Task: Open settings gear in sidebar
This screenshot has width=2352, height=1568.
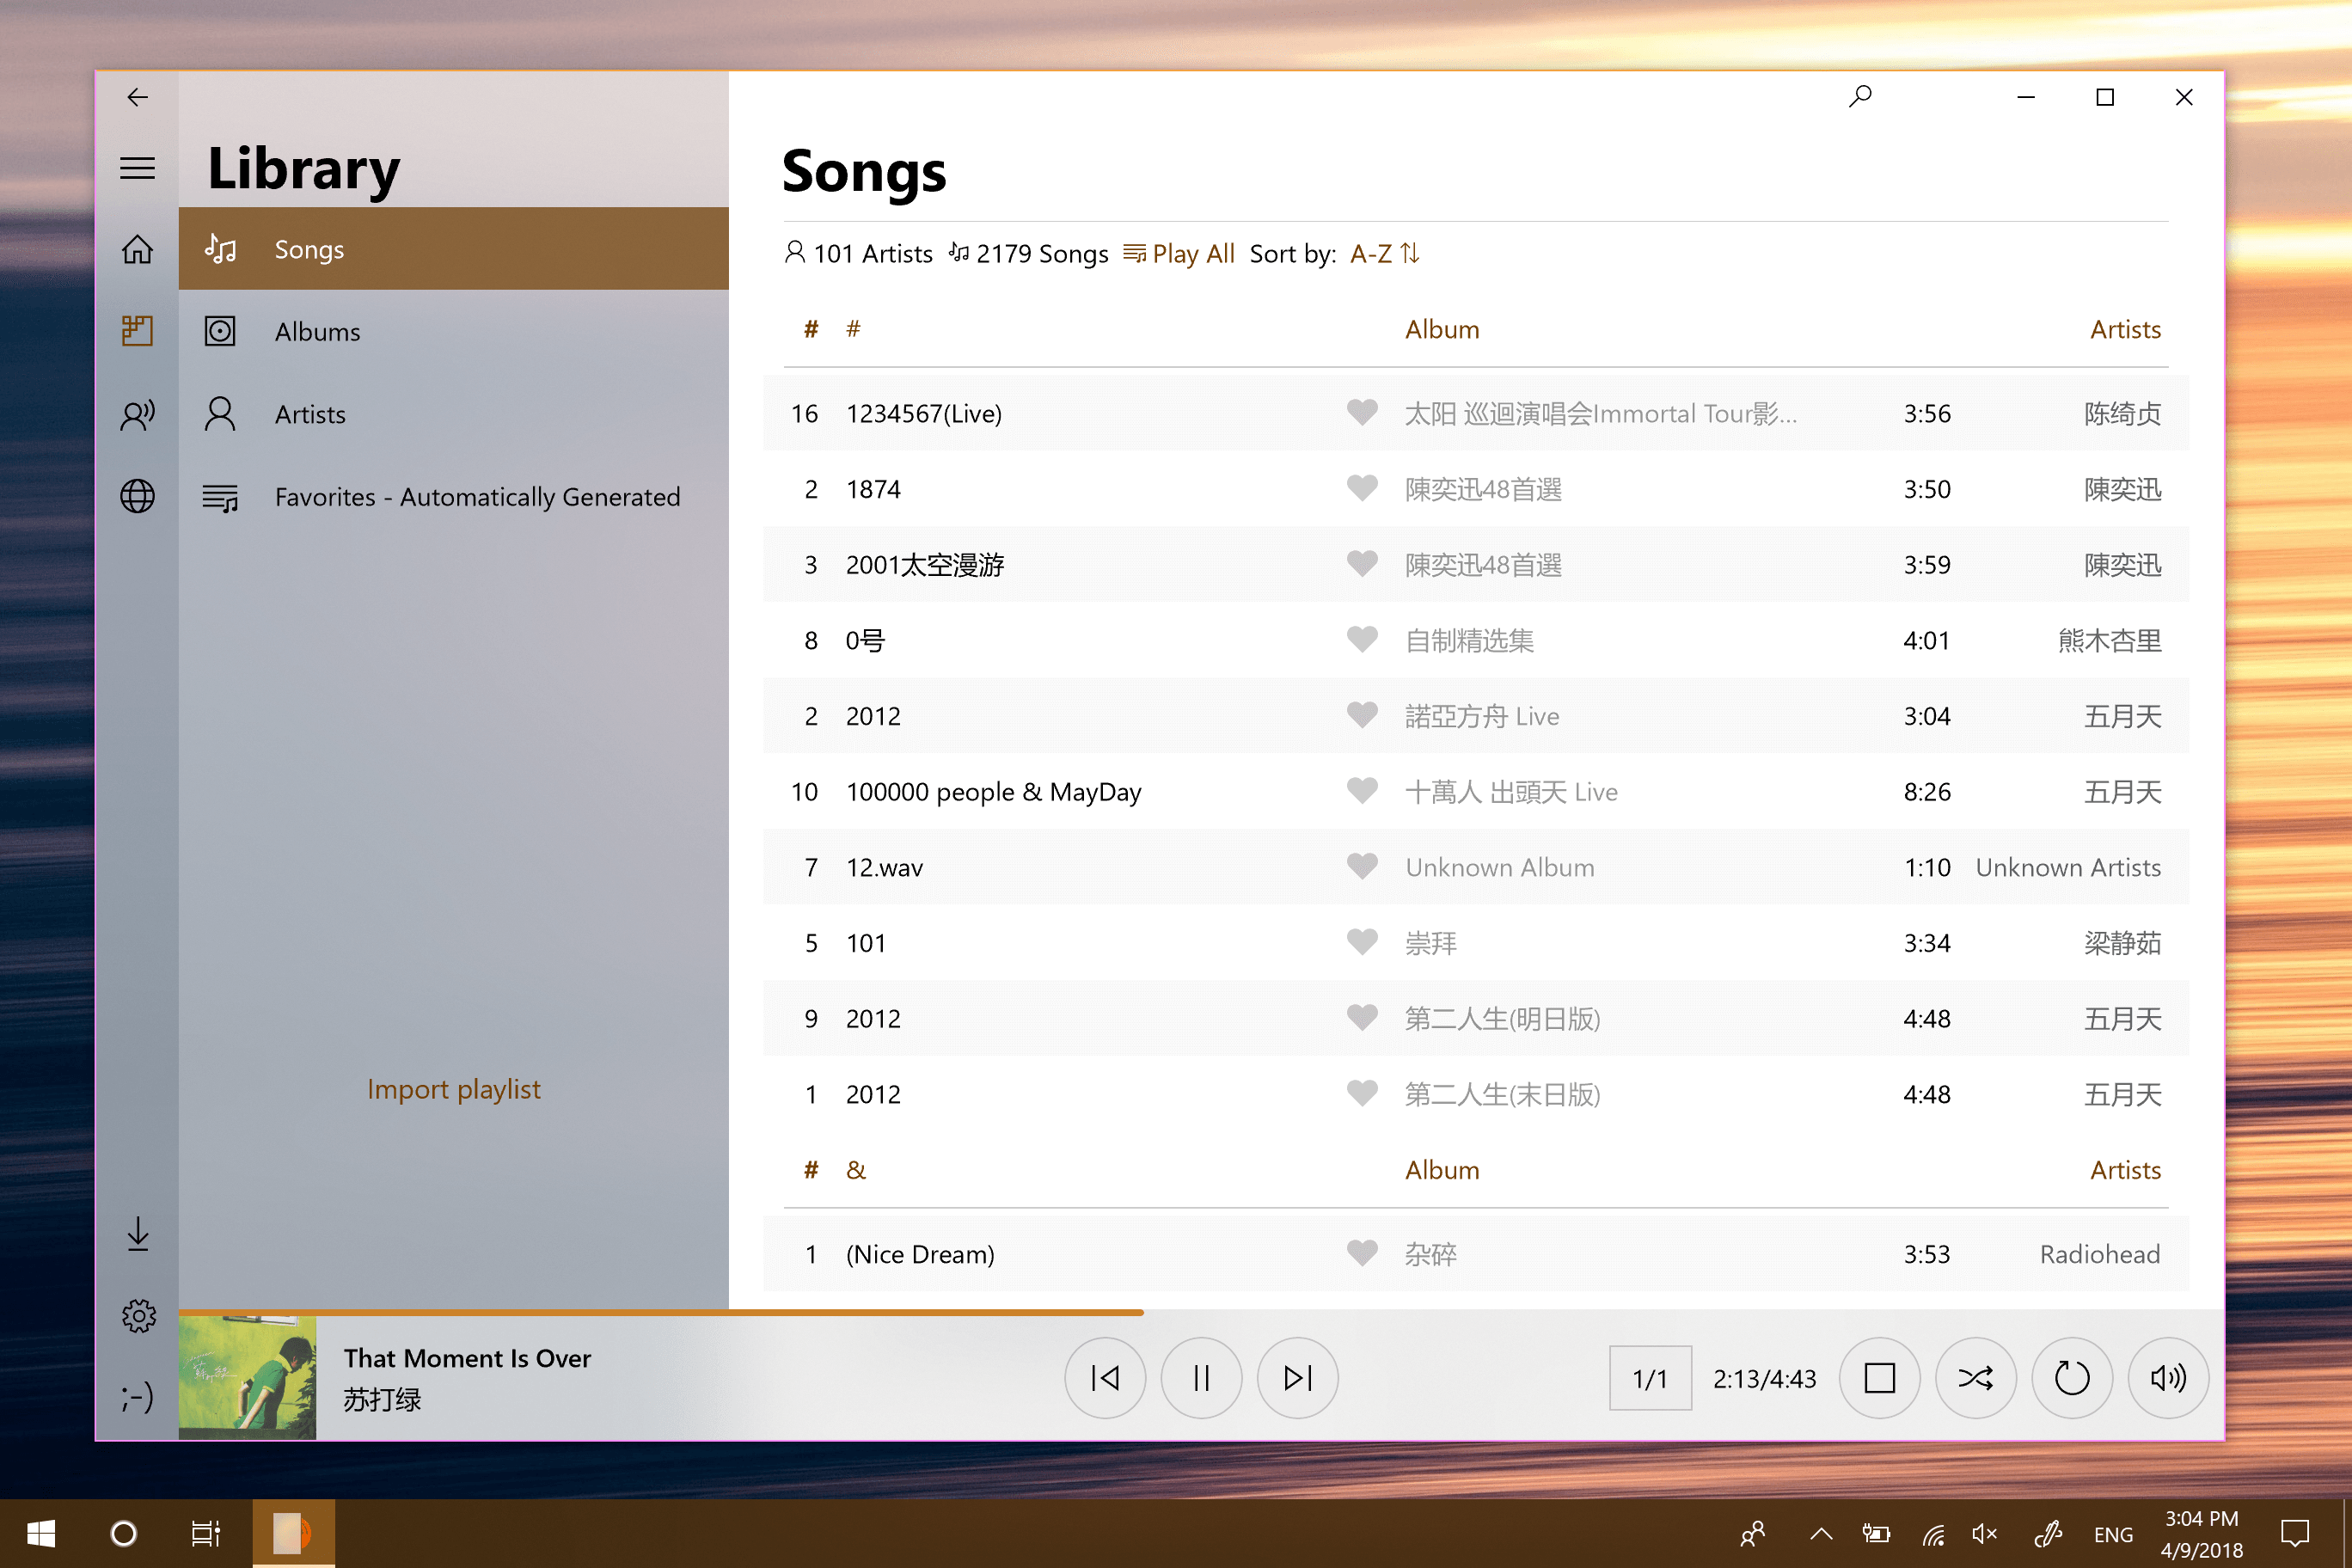Action: point(138,1316)
